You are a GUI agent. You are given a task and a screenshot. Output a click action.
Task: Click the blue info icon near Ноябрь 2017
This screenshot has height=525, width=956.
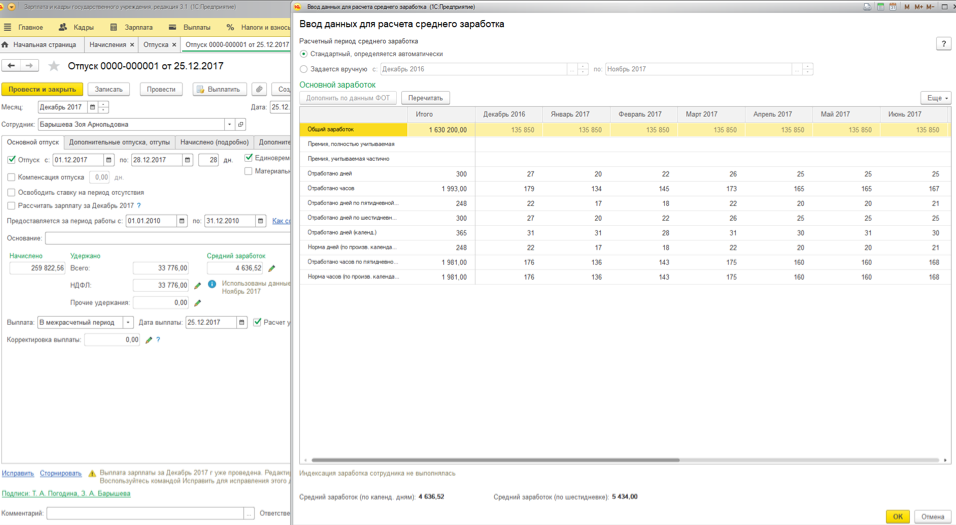point(212,284)
